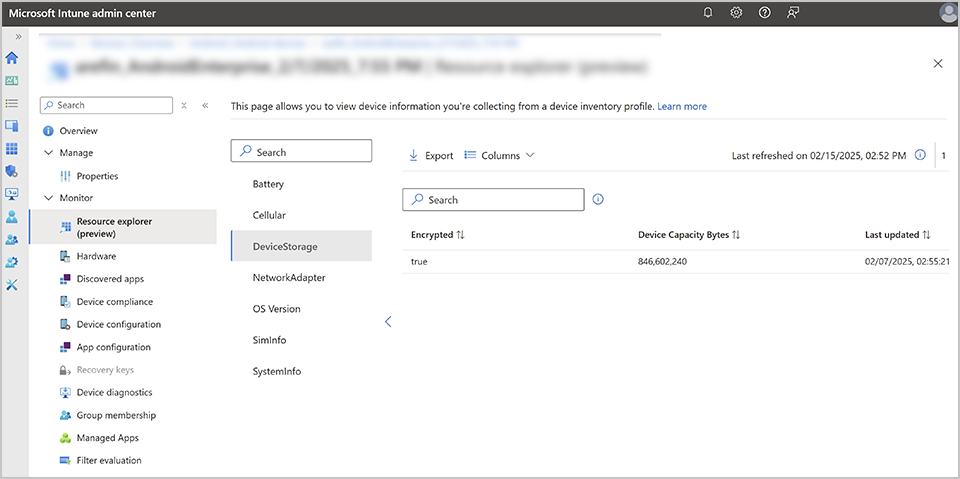Open the settings gear icon

click(x=737, y=13)
